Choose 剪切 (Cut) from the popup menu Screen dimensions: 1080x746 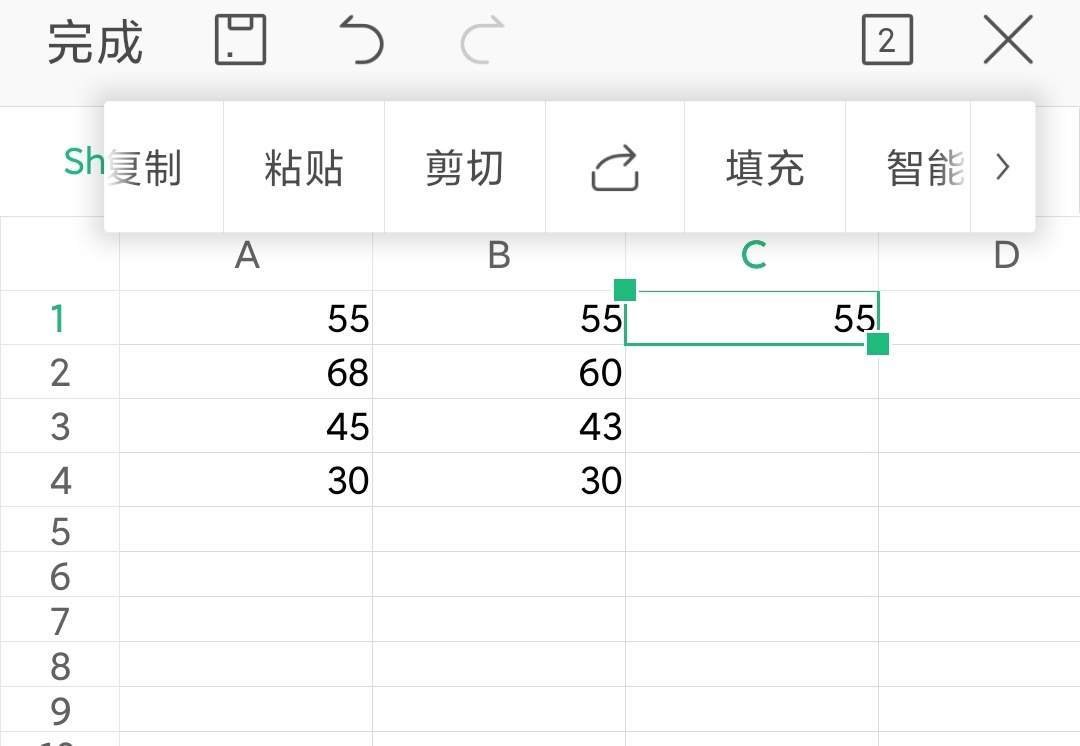[465, 167]
